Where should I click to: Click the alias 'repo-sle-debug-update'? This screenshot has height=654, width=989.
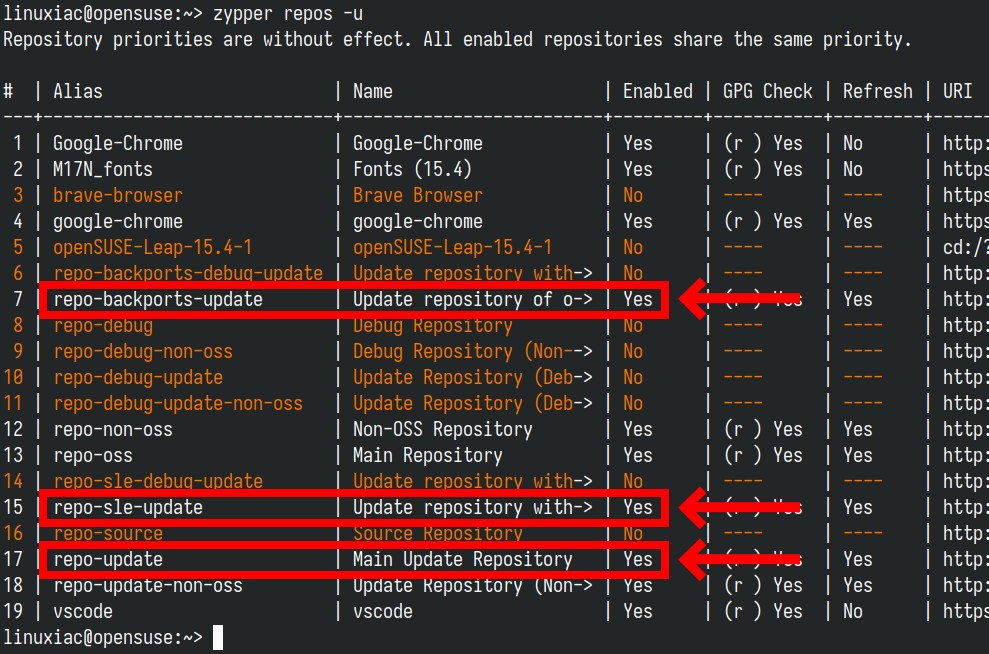coord(158,481)
